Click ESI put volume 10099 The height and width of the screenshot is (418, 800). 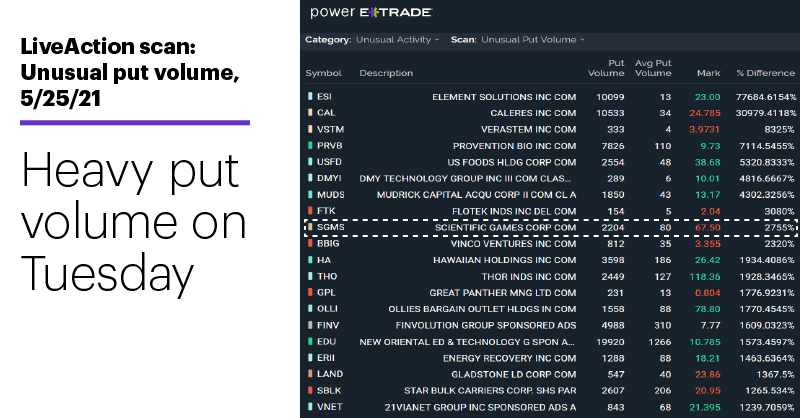point(610,97)
